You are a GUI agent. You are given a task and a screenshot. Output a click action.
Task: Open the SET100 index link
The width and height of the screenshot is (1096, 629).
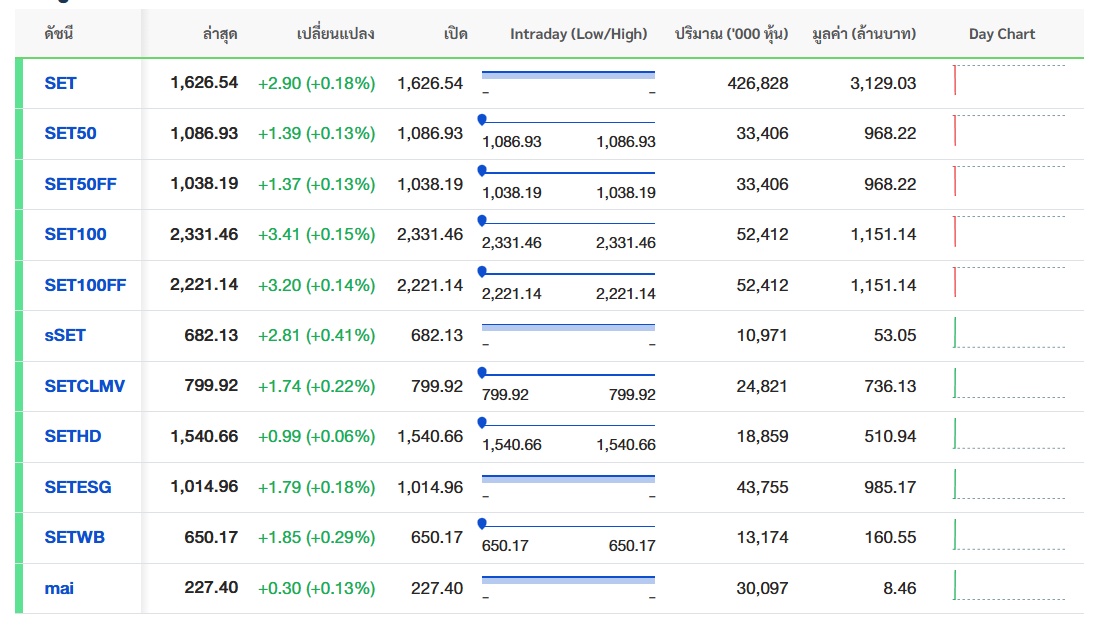[75, 234]
